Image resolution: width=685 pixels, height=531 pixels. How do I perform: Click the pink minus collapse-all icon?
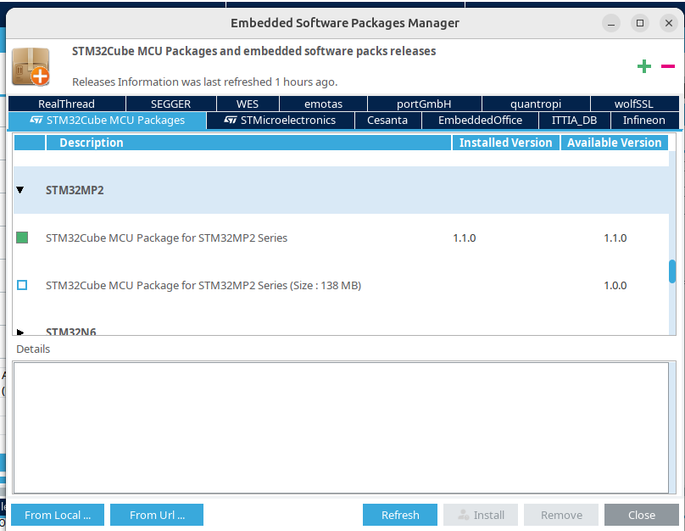tap(668, 66)
